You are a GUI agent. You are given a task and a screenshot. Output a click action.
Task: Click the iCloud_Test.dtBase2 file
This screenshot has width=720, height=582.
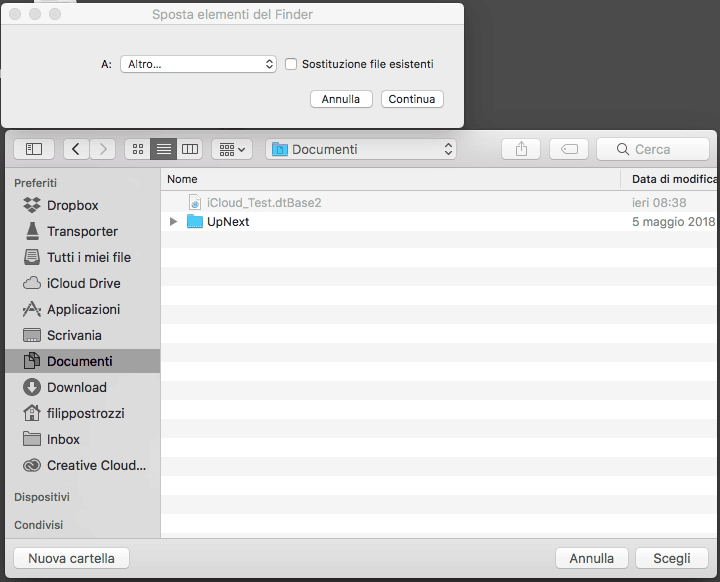(264, 203)
